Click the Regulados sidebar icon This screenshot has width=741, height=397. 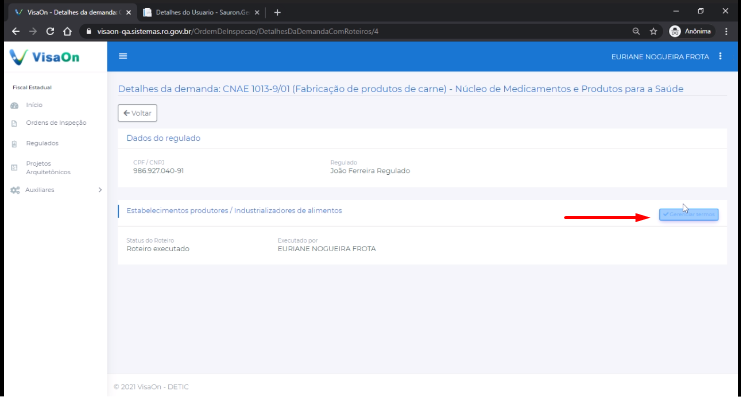pos(14,144)
